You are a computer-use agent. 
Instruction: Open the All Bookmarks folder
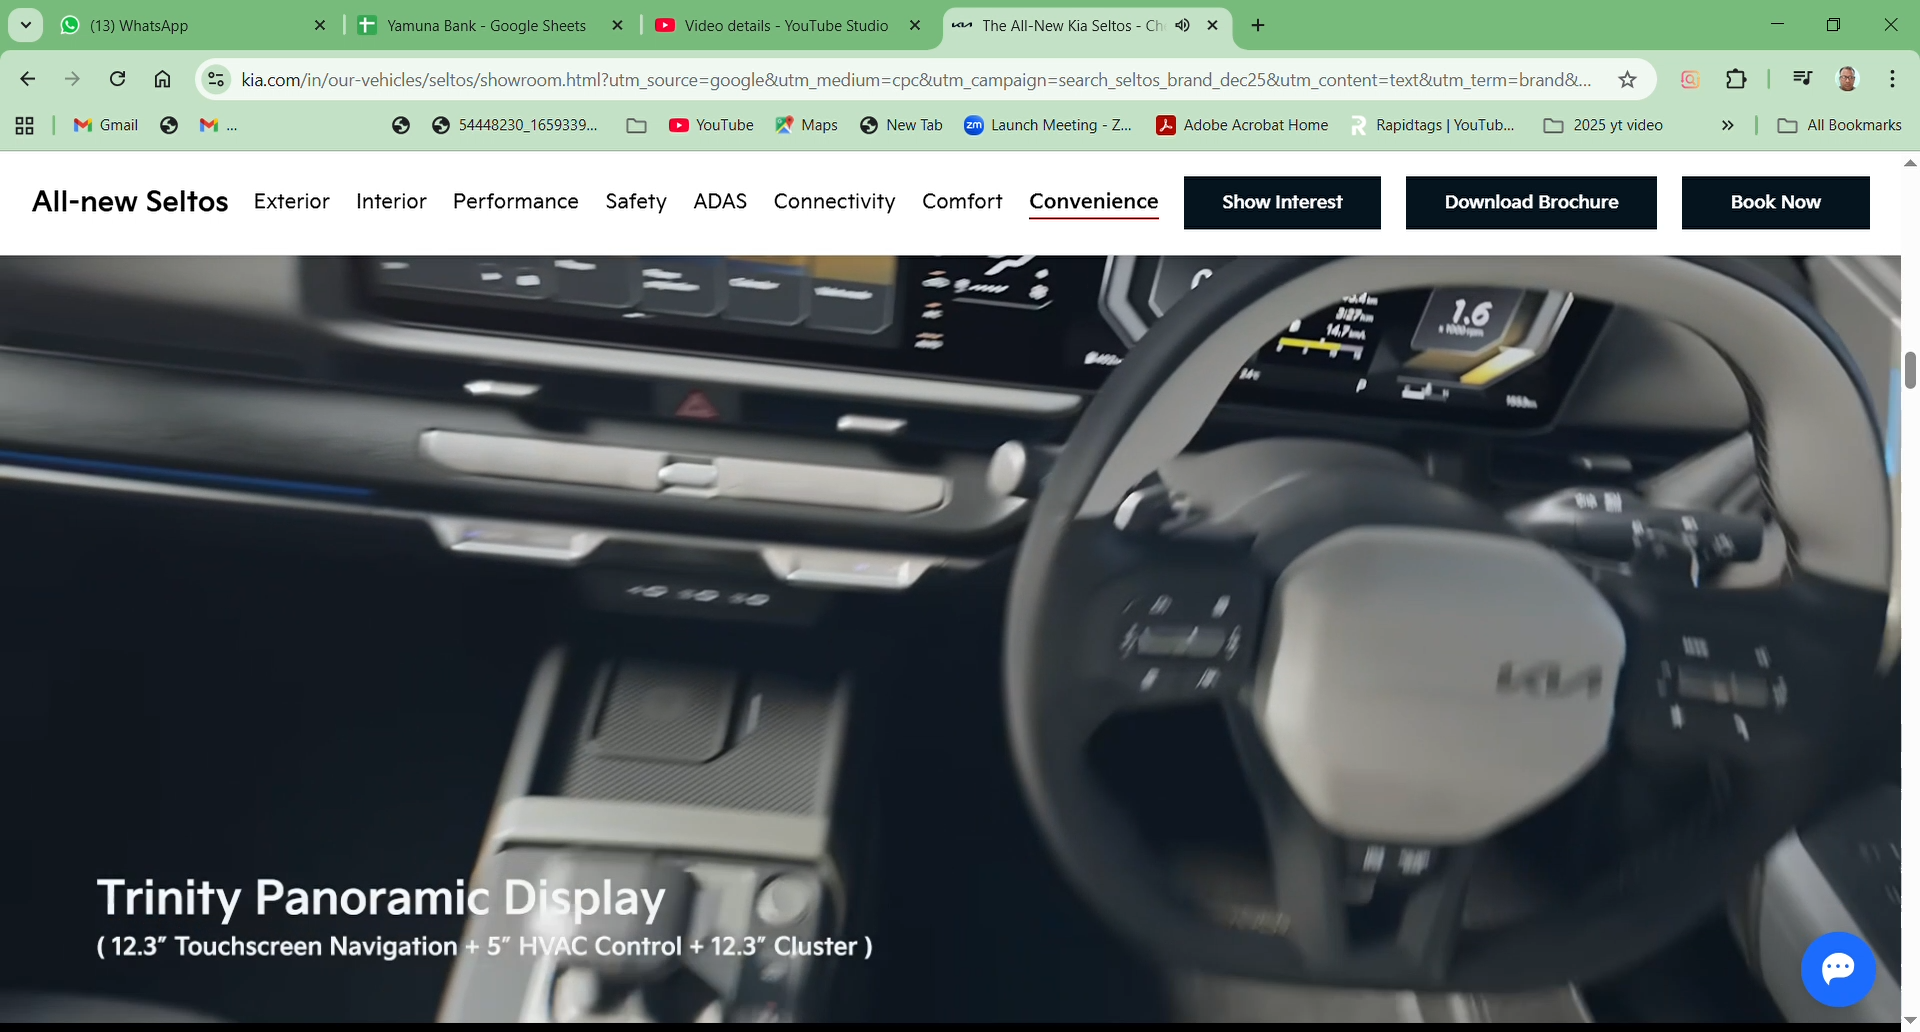1839,125
